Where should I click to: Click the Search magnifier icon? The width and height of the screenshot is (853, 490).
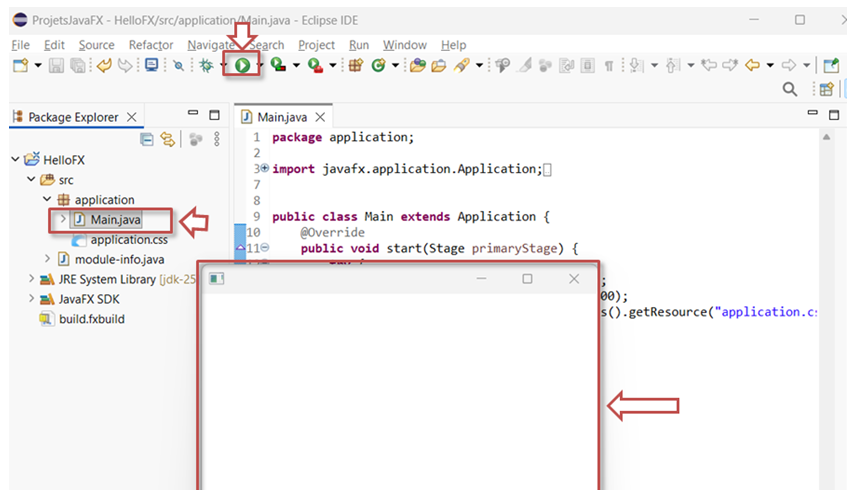(x=789, y=90)
